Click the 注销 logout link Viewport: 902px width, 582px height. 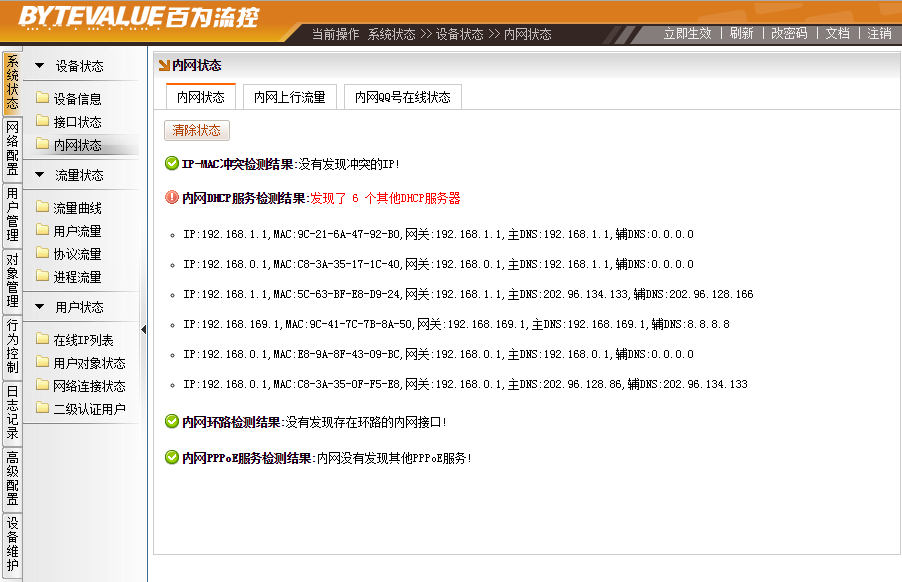879,33
